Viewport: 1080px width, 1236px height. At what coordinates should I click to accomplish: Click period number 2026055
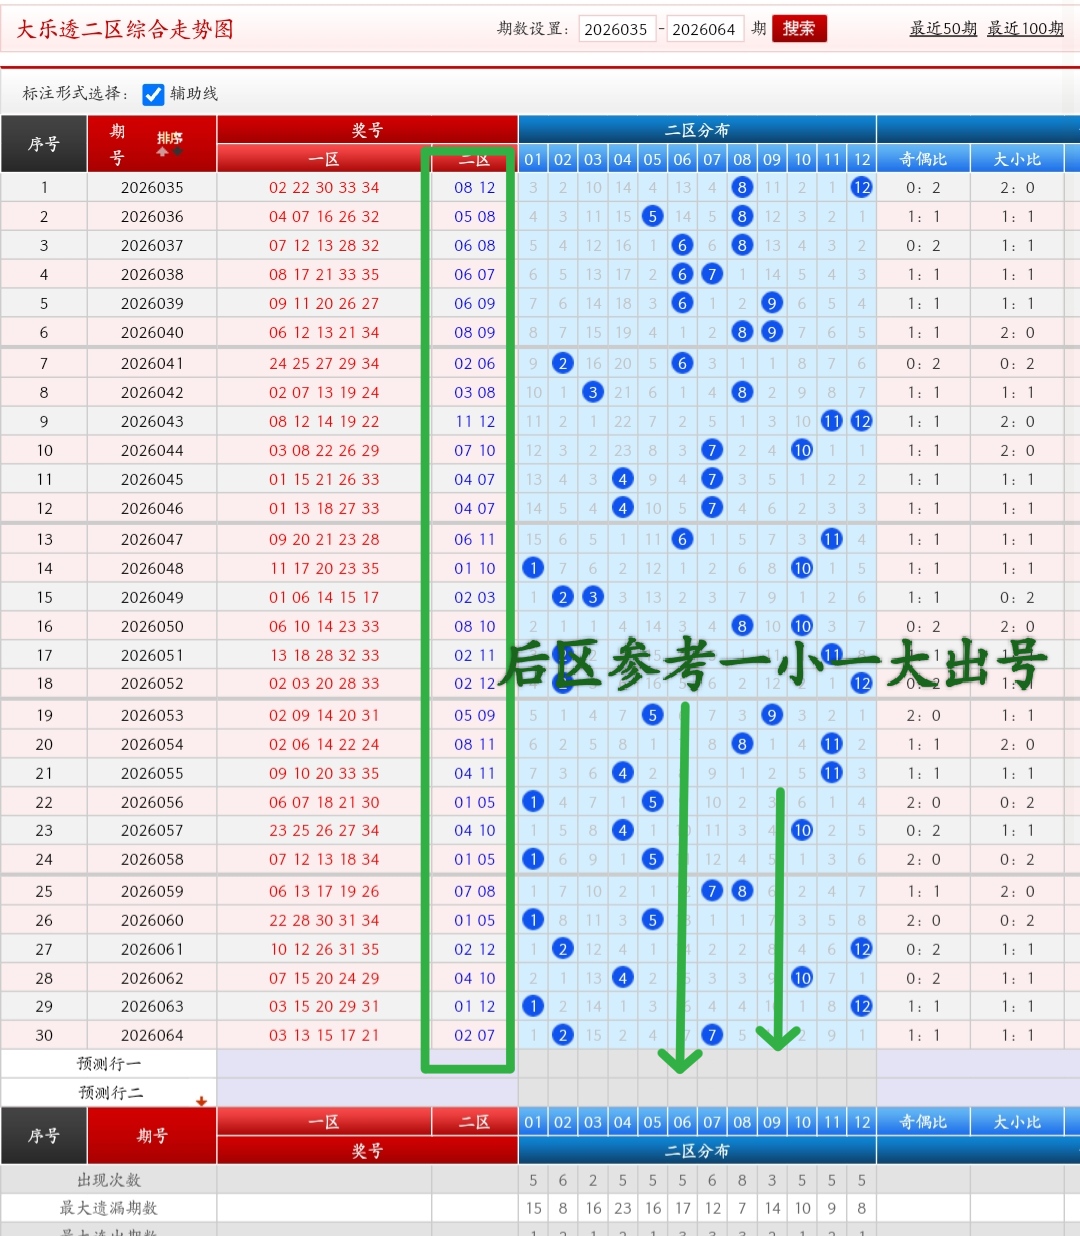click(x=152, y=773)
